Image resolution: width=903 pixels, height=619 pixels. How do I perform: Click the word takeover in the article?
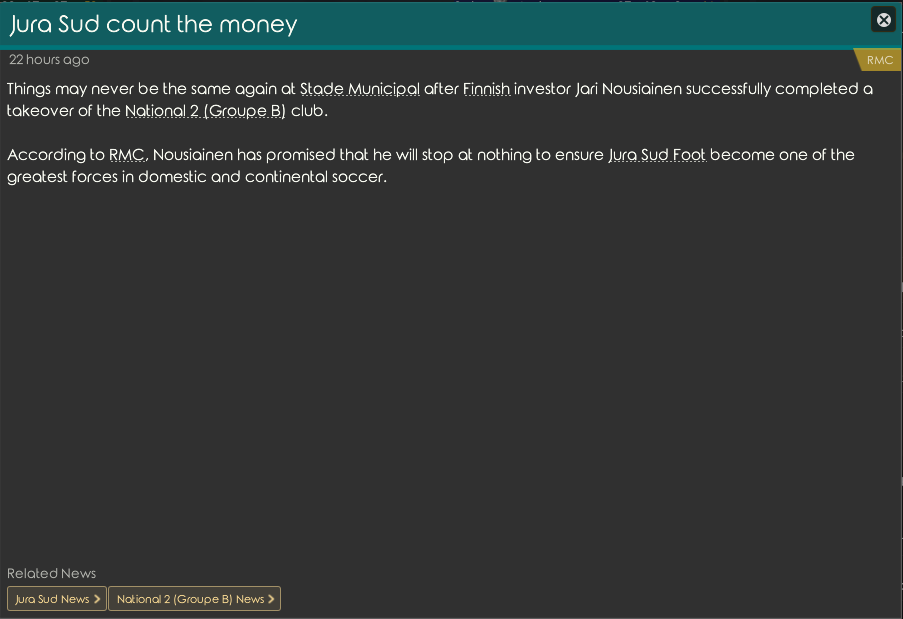40,111
